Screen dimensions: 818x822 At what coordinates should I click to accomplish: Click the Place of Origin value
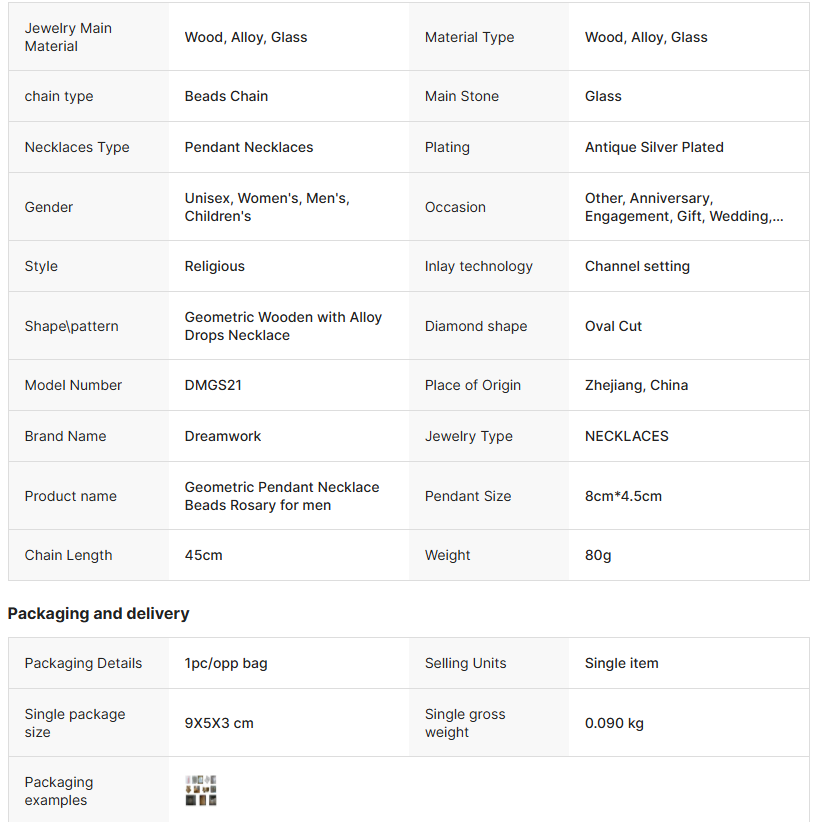click(x=636, y=385)
